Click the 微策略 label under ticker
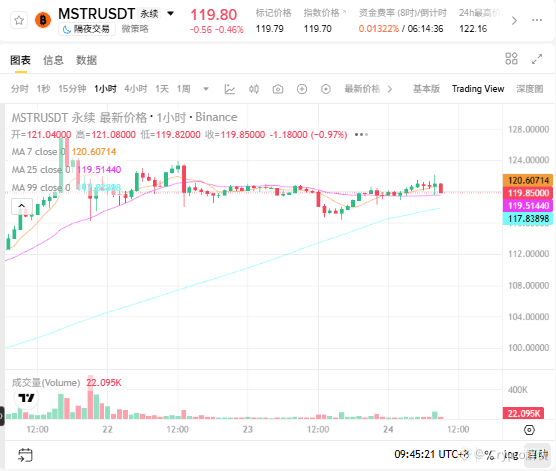556x471 pixels. point(135,29)
